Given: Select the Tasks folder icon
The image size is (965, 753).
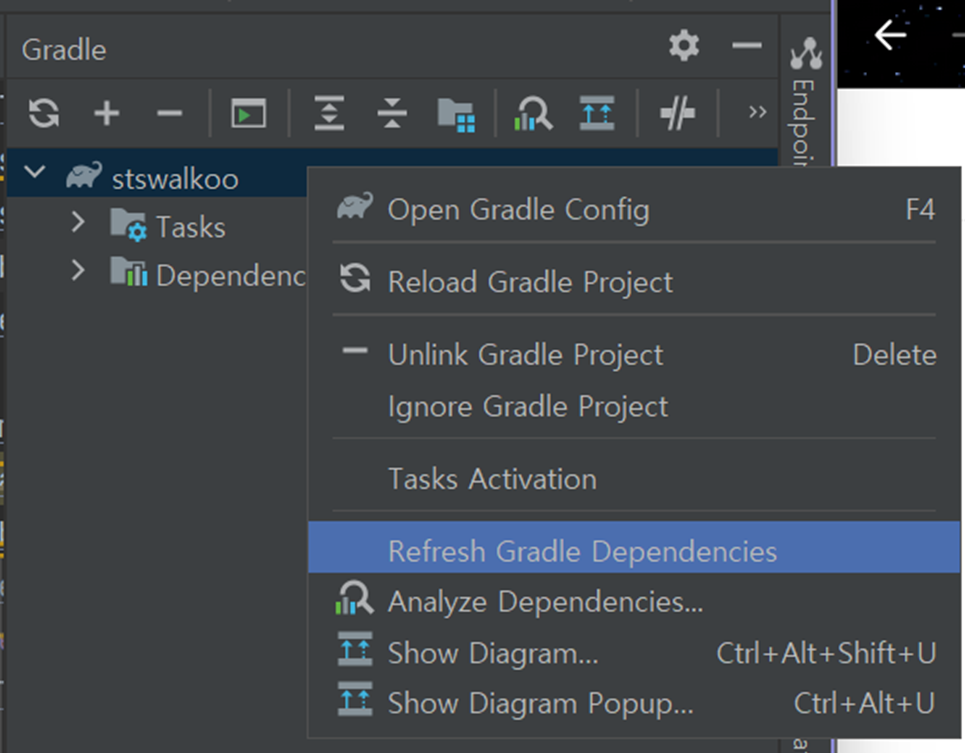Looking at the screenshot, I should tap(129, 225).
